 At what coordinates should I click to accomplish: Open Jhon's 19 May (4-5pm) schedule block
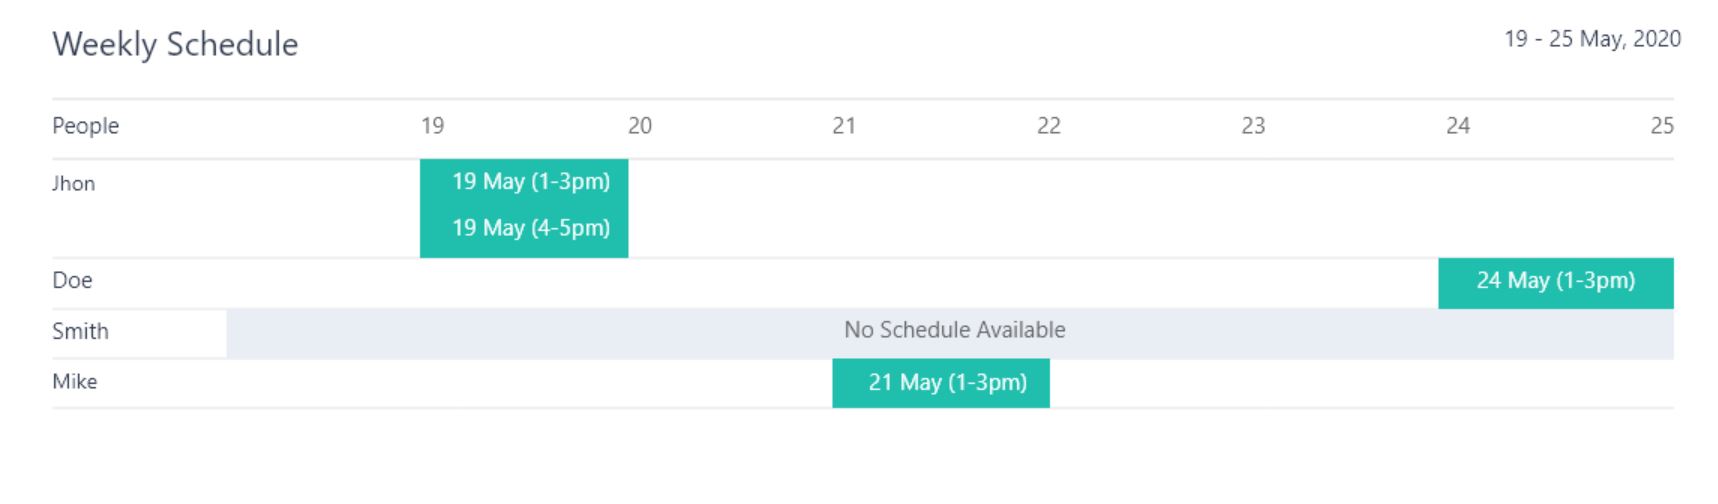[x=530, y=228]
